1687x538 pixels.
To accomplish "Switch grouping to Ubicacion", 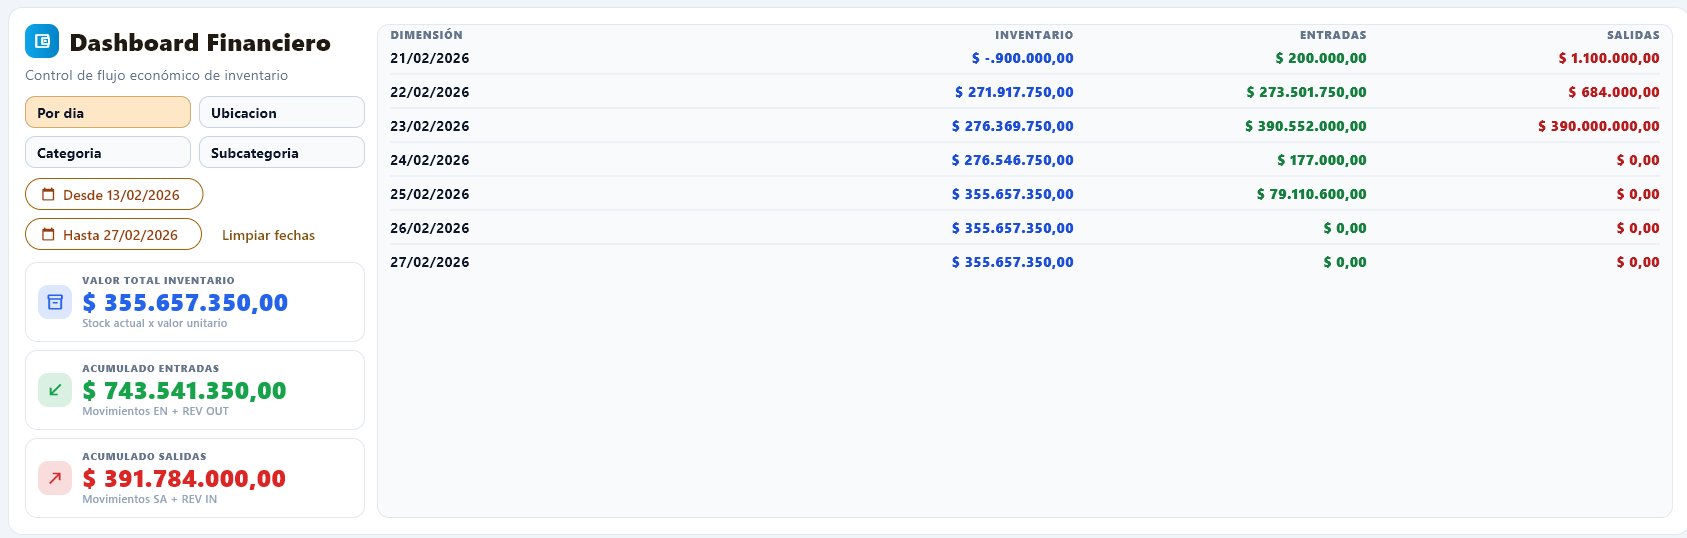I will pos(282,113).
